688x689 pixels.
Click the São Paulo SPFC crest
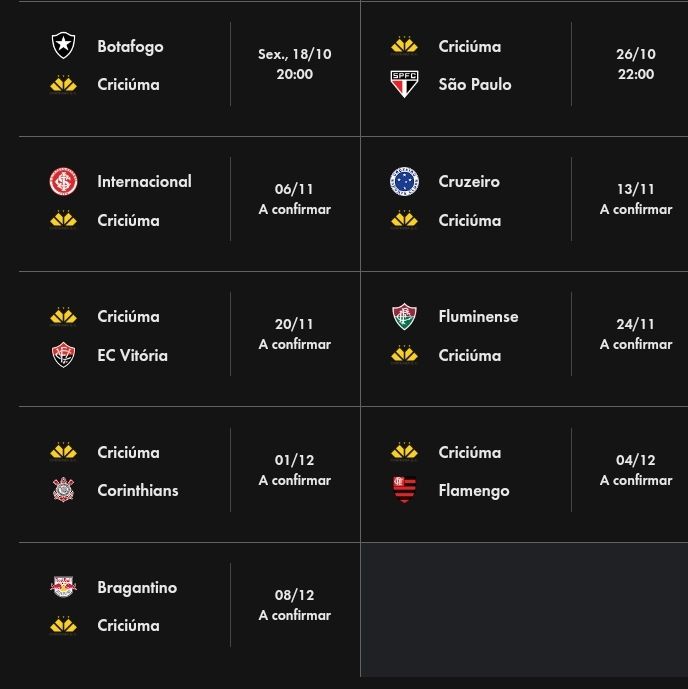(404, 83)
